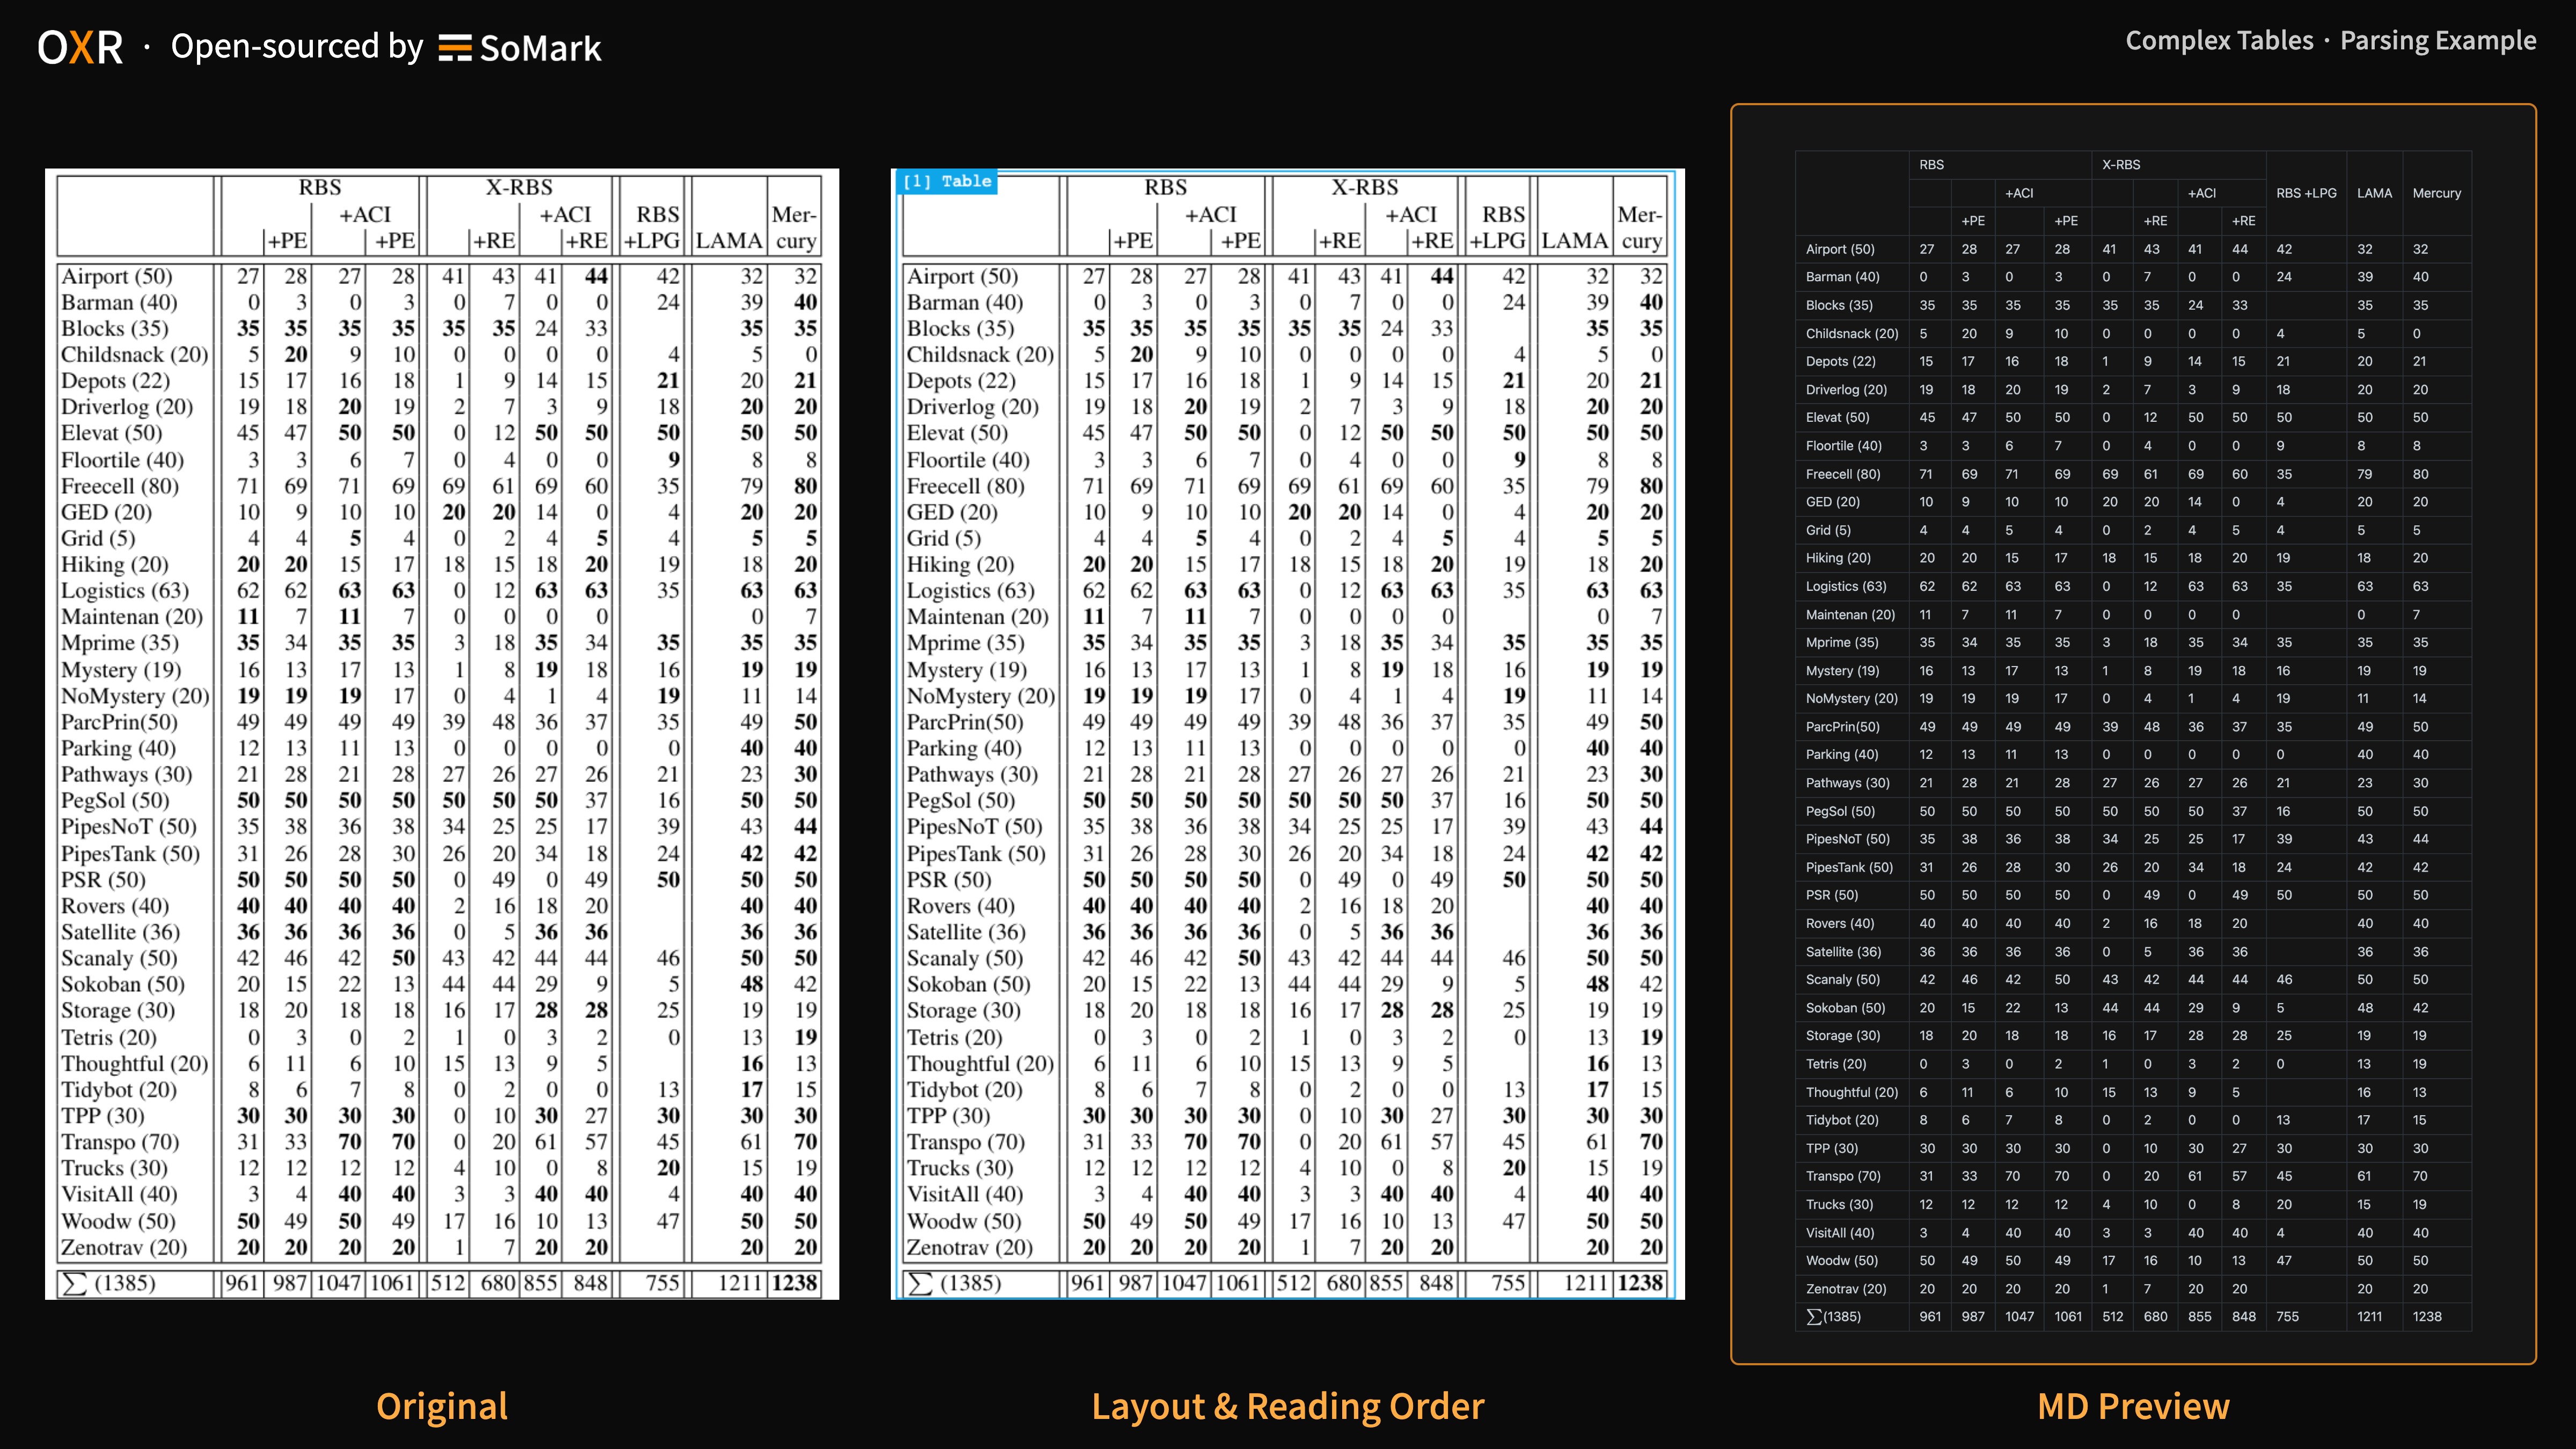
Task: Click 'Thoughtful (20)' row label in MD Preview
Action: coord(1852,1092)
